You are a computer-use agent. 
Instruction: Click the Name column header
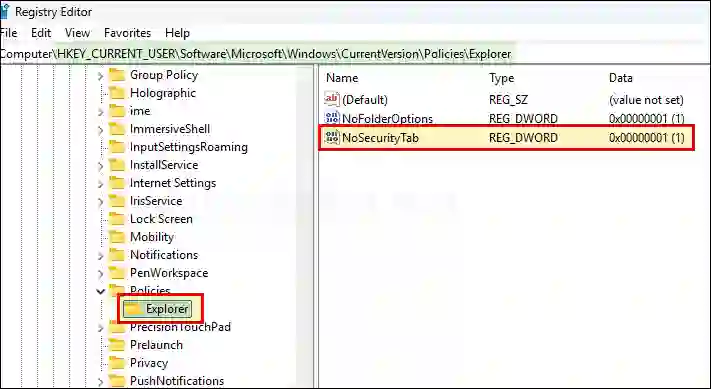click(x=342, y=78)
